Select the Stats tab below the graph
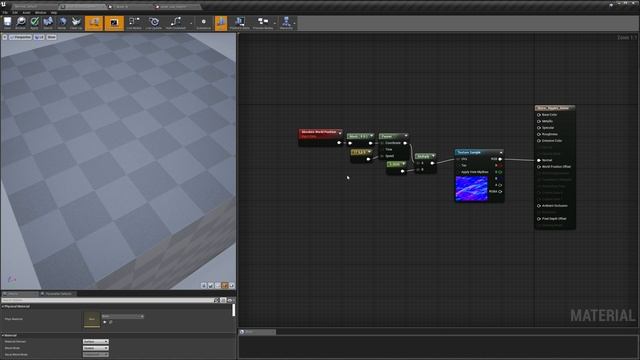 257,332
